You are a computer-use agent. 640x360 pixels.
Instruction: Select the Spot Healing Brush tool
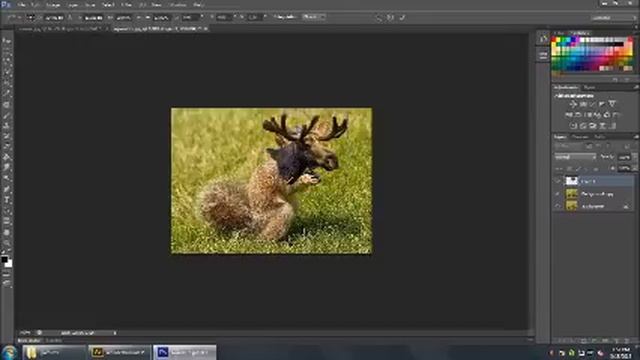(x=7, y=105)
